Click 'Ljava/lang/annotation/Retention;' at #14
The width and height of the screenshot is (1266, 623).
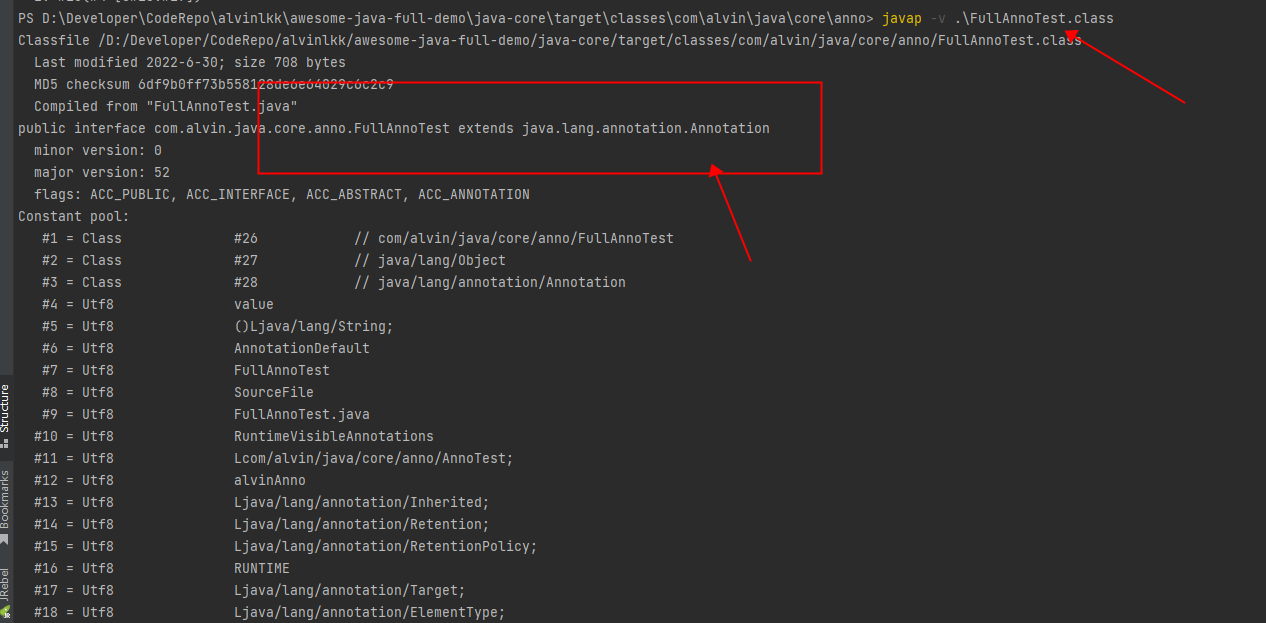[362, 524]
